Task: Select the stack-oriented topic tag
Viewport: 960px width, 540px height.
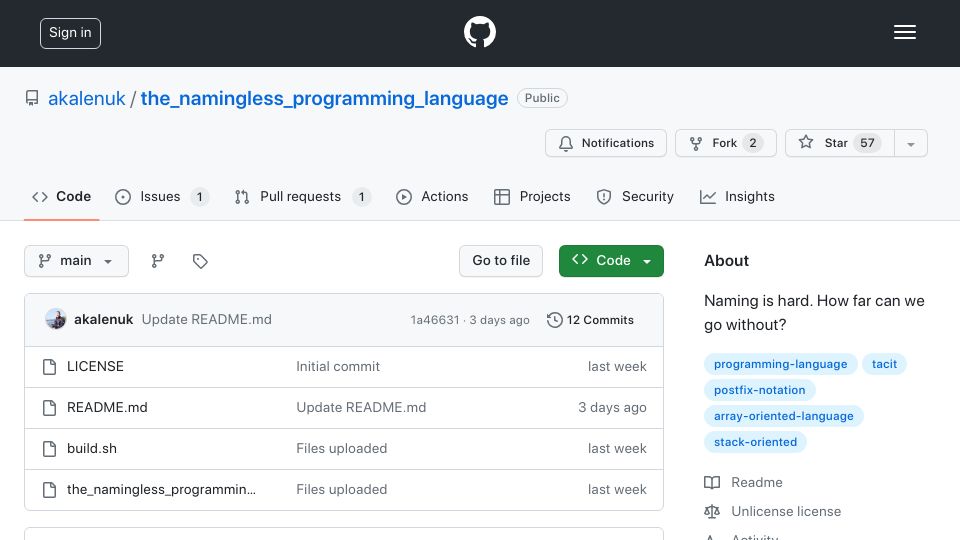Action: click(x=756, y=442)
